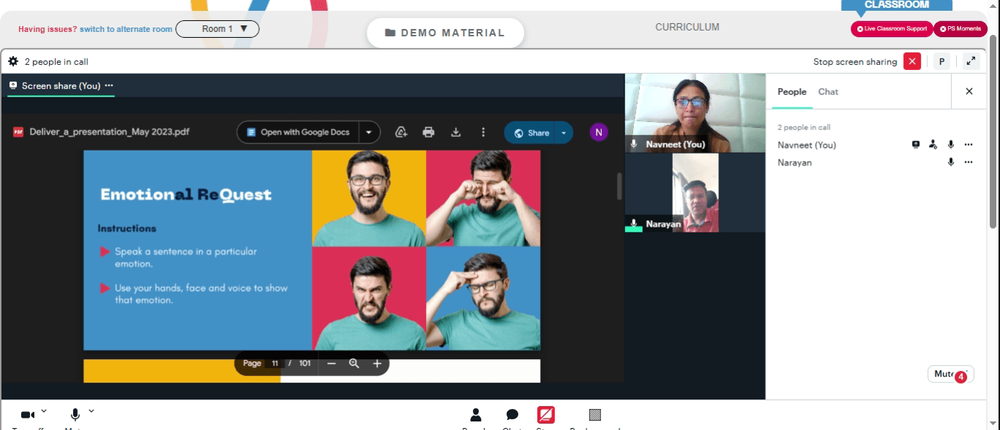
Task: Click Open with Google Docs
Action: coord(298,132)
